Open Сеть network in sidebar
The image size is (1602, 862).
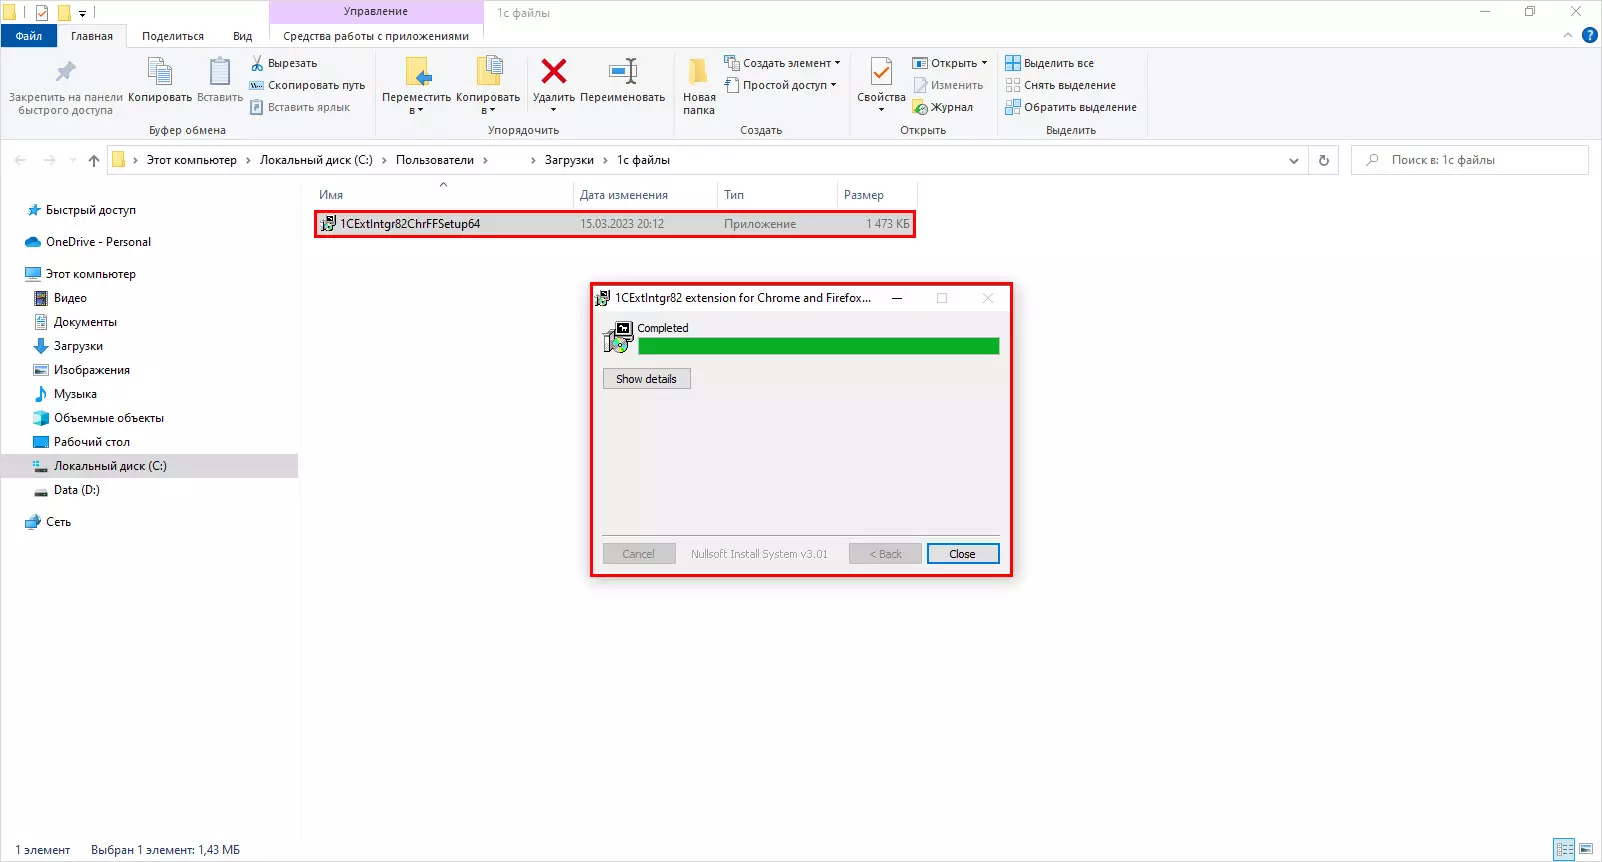[58, 522]
